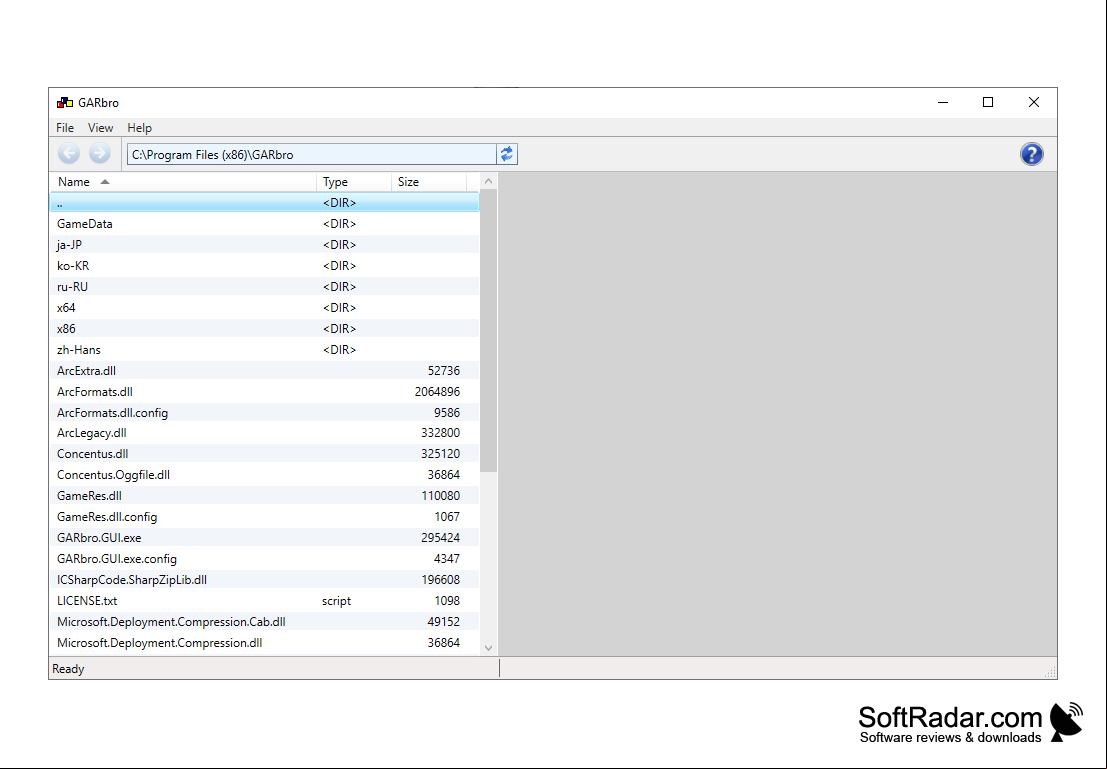Sort the list by the Type column header

[354, 181]
